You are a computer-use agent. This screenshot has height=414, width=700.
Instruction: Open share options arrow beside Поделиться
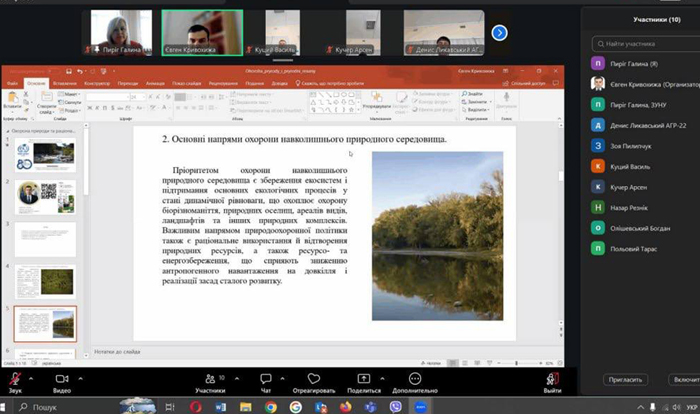[x=382, y=379]
